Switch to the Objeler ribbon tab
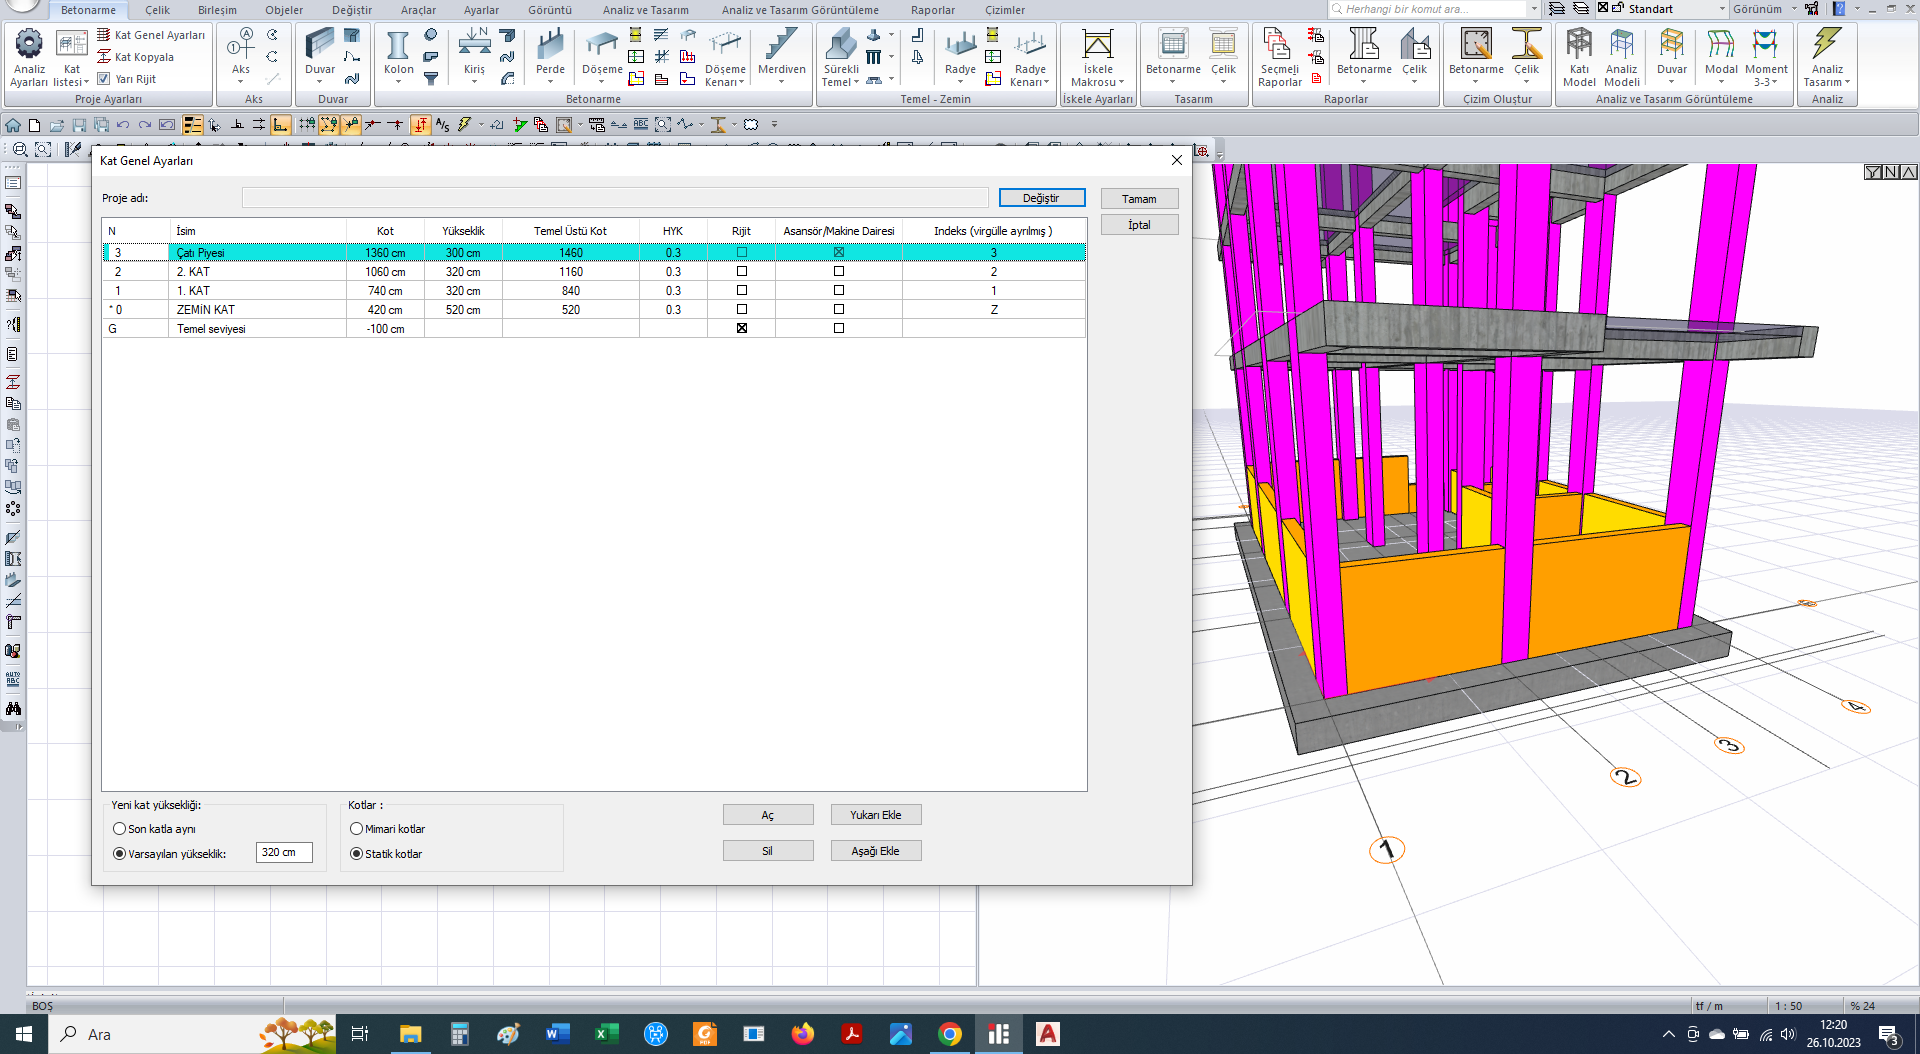The height and width of the screenshot is (1054, 1920). coord(284,10)
